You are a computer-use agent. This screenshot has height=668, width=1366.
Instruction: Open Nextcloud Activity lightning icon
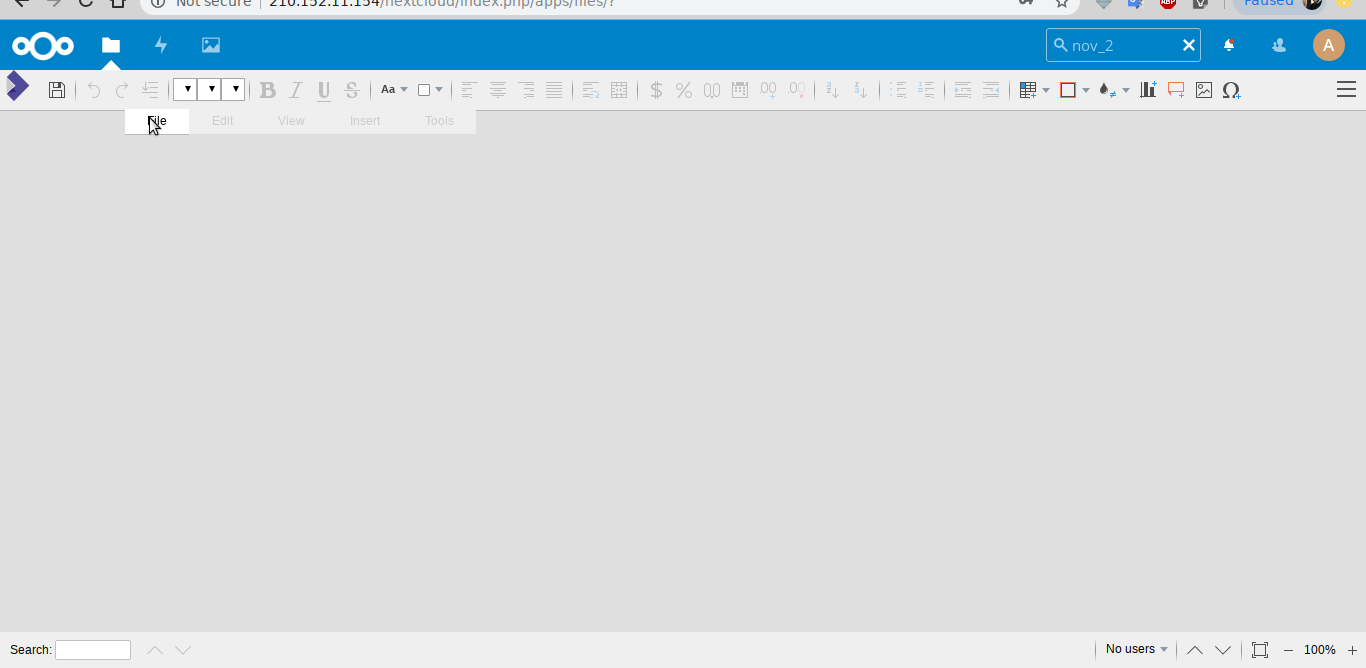(x=161, y=45)
